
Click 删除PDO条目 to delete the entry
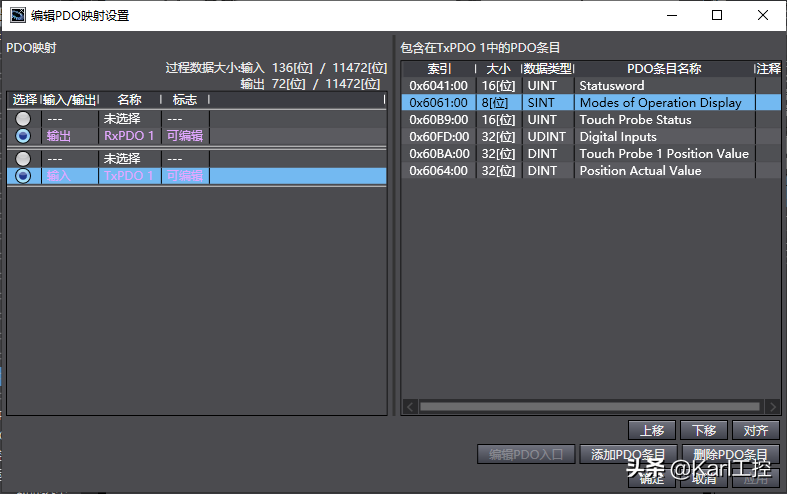coord(731,455)
